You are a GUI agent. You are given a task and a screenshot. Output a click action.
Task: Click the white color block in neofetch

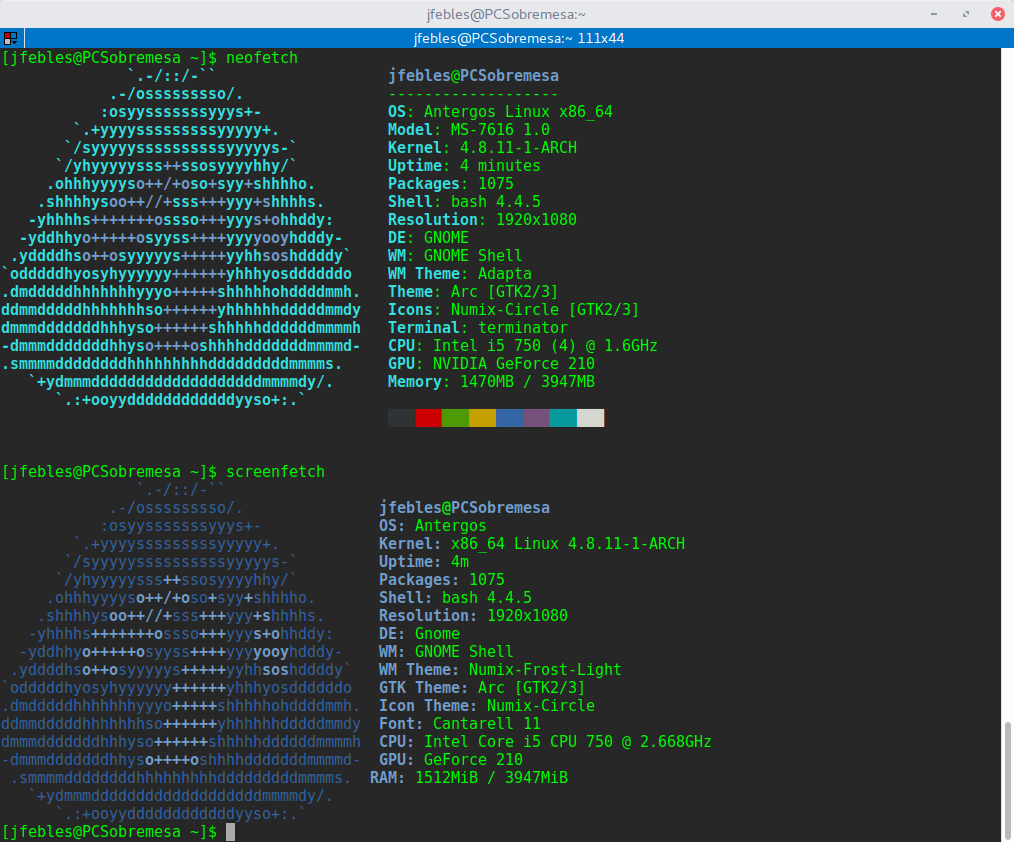pos(590,418)
